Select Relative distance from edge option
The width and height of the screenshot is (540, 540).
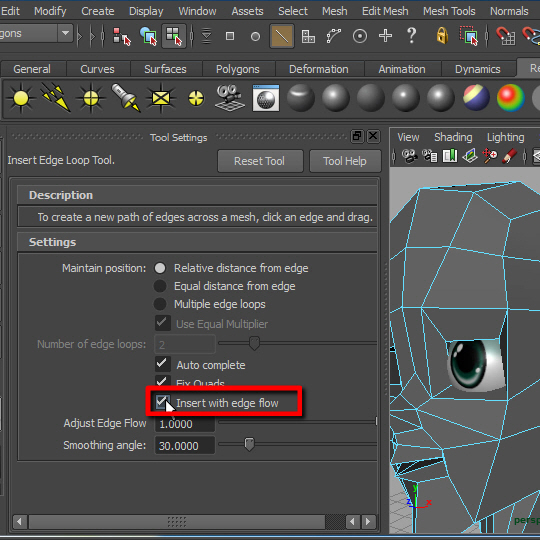(x=160, y=268)
